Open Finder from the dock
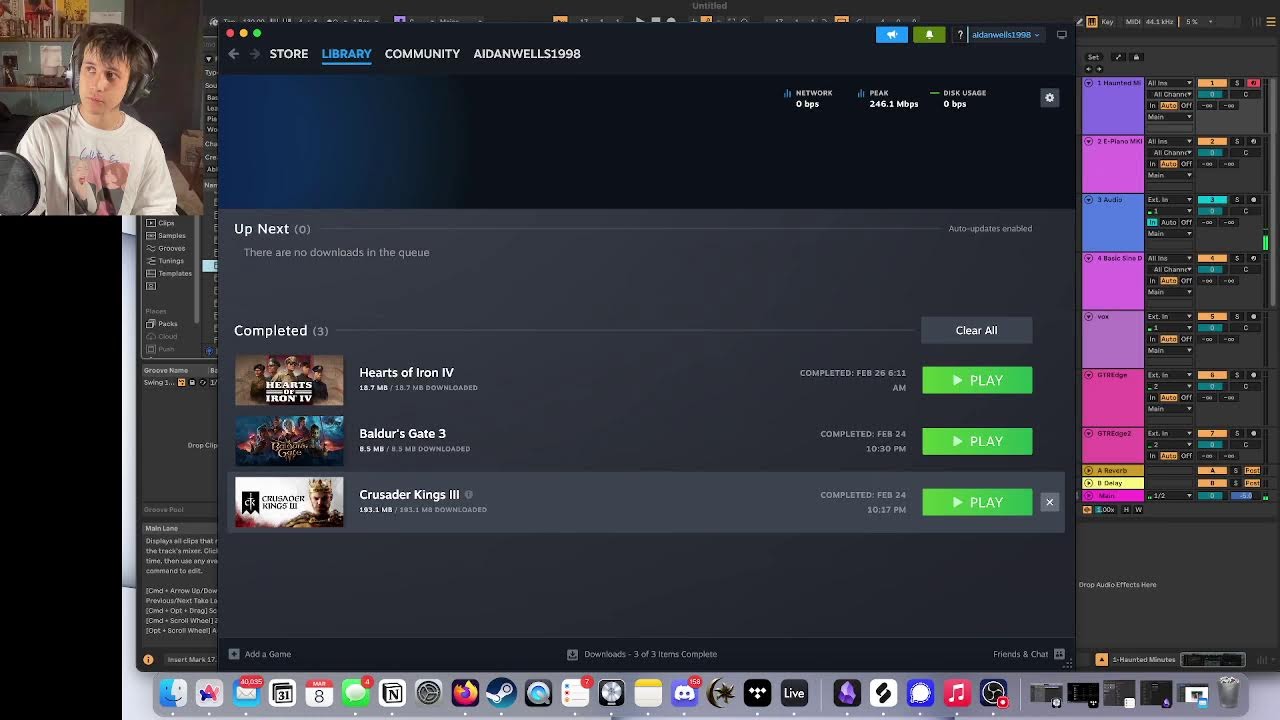 (173, 693)
